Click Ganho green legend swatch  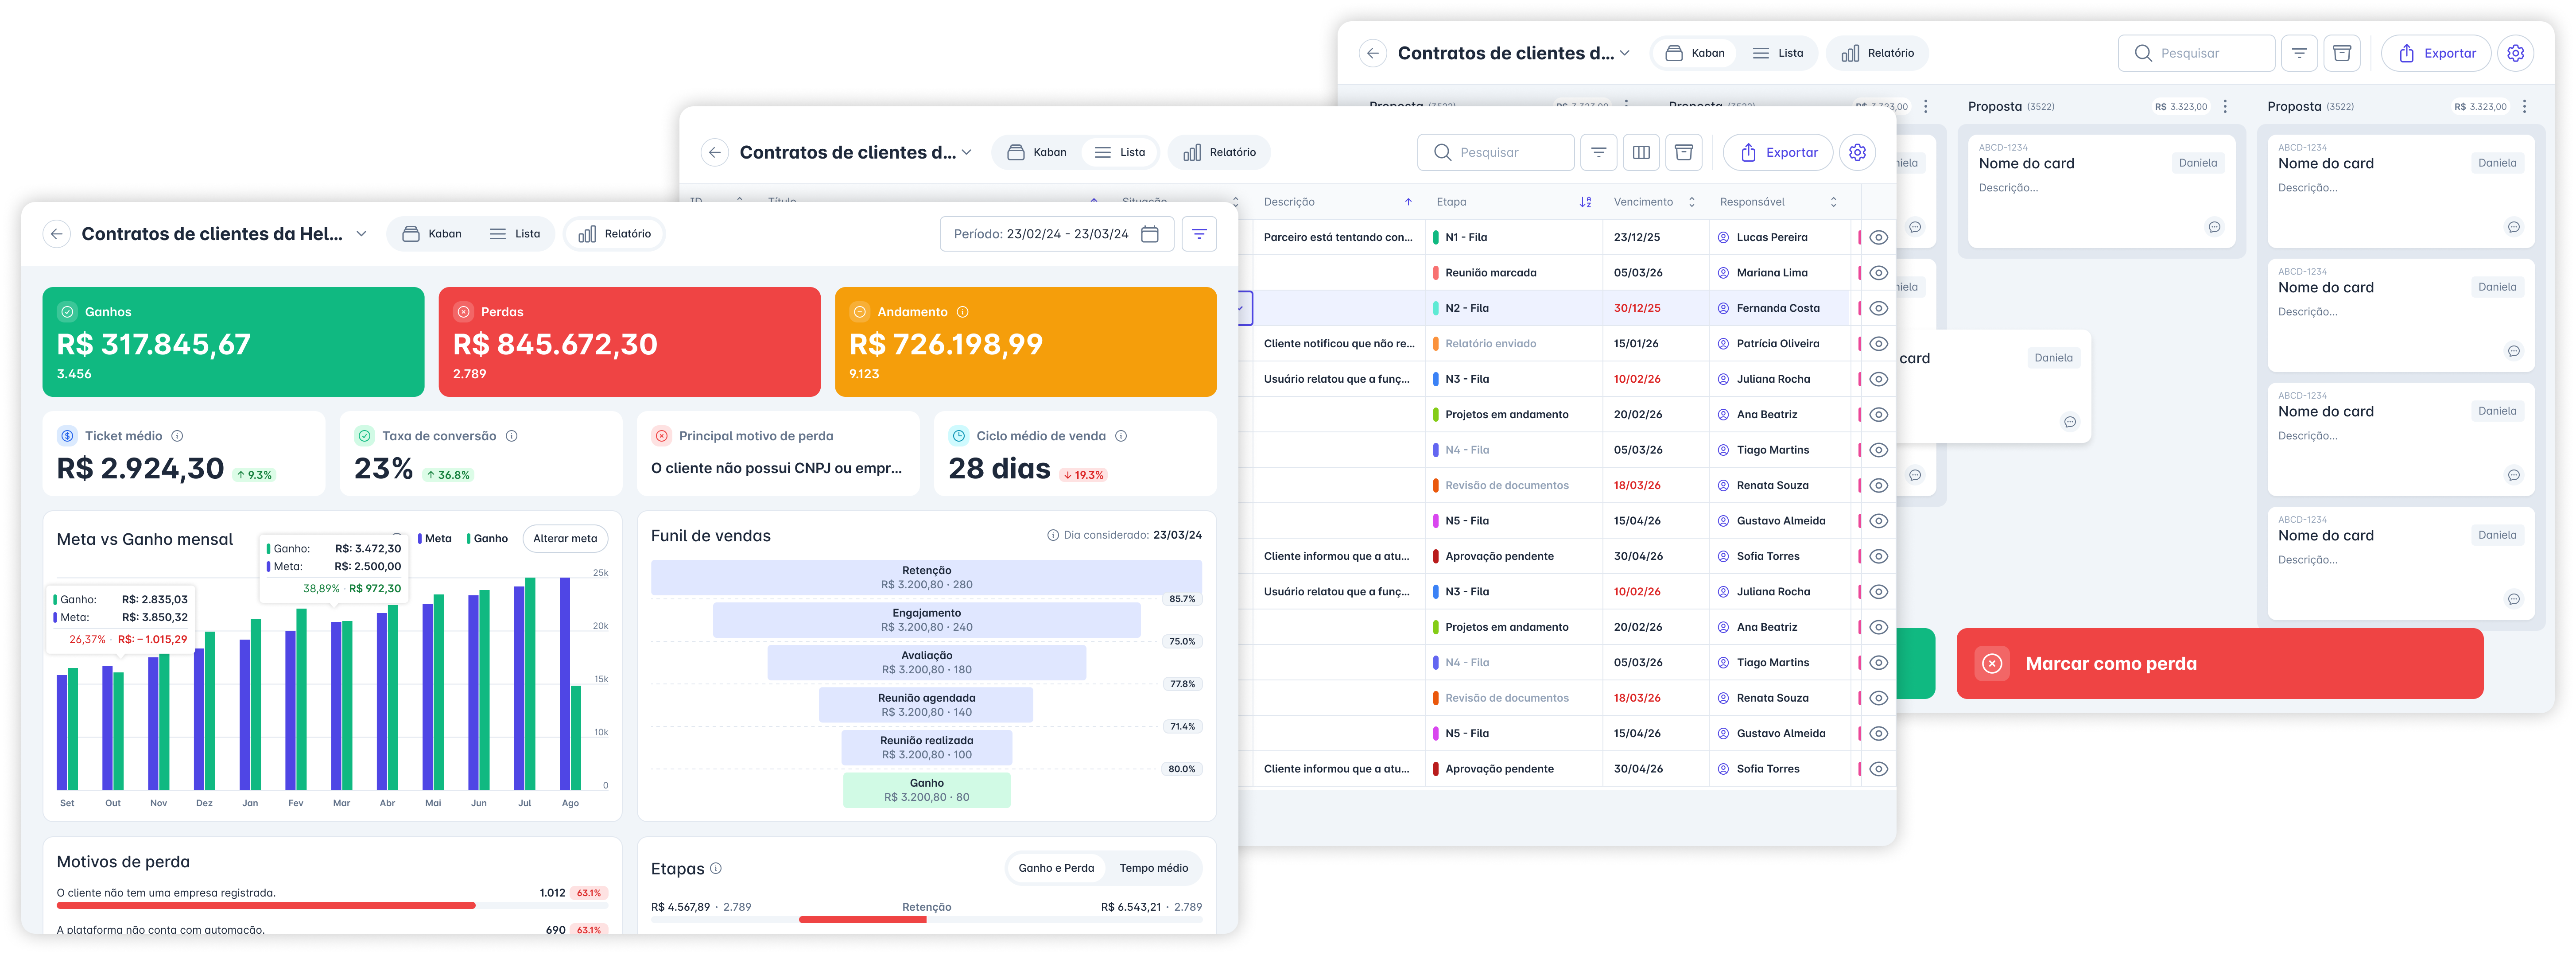tap(468, 538)
